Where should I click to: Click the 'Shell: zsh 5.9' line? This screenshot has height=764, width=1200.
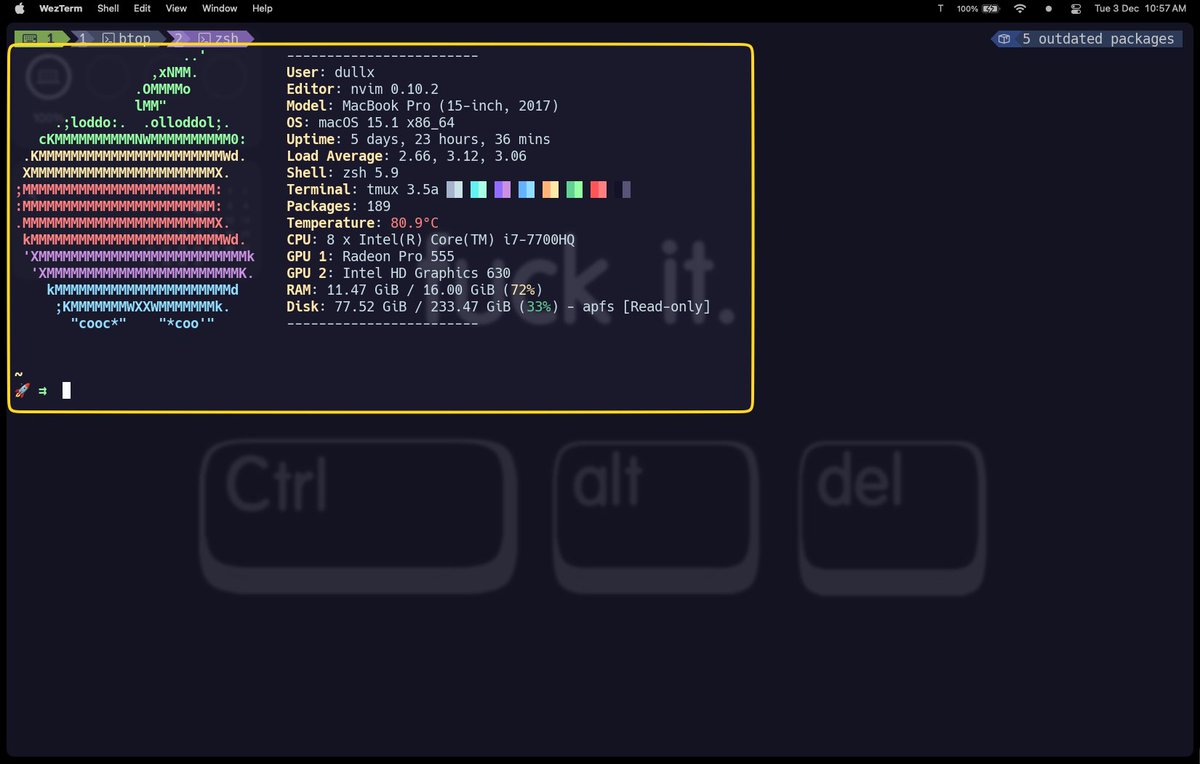pos(342,172)
